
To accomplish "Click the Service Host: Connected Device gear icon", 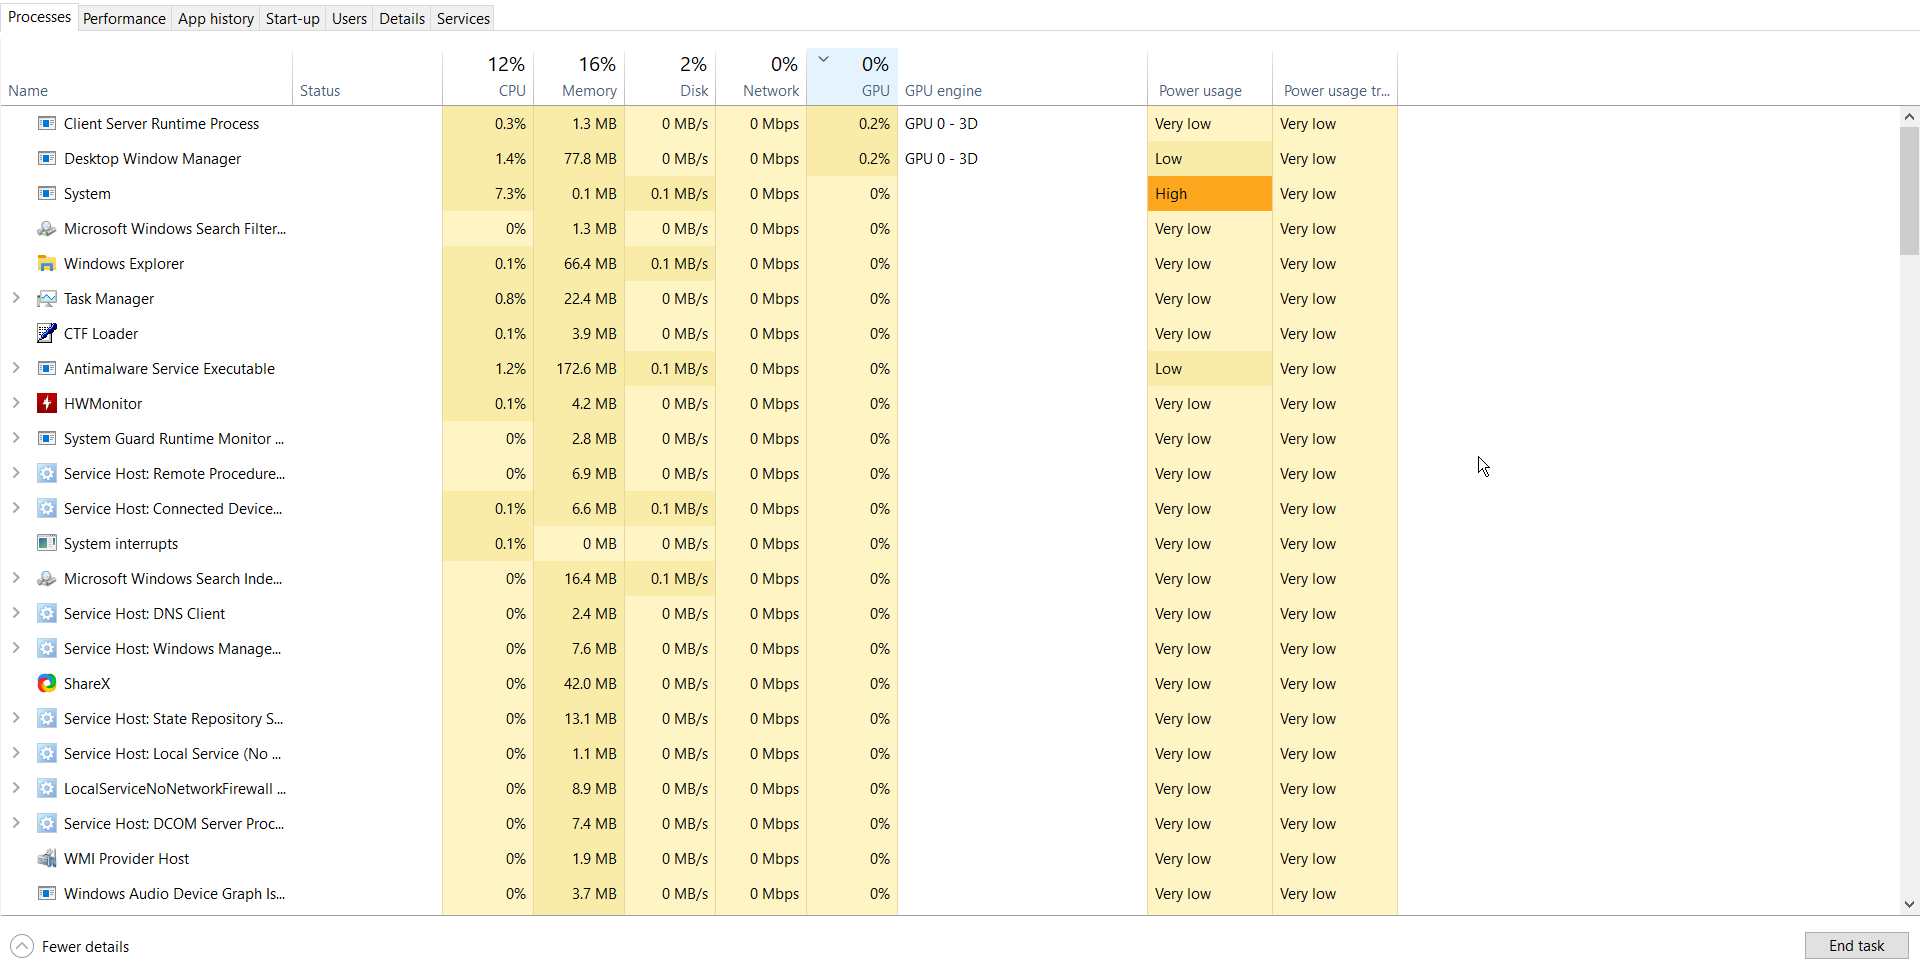I will (46, 509).
